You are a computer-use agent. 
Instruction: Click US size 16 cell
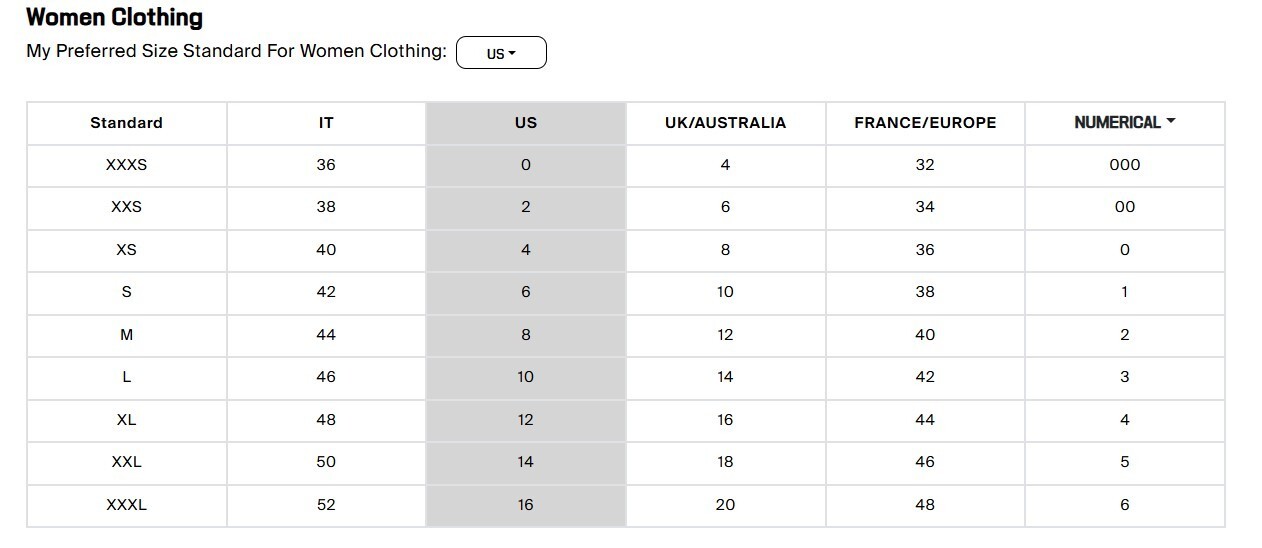[x=526, y=505]
